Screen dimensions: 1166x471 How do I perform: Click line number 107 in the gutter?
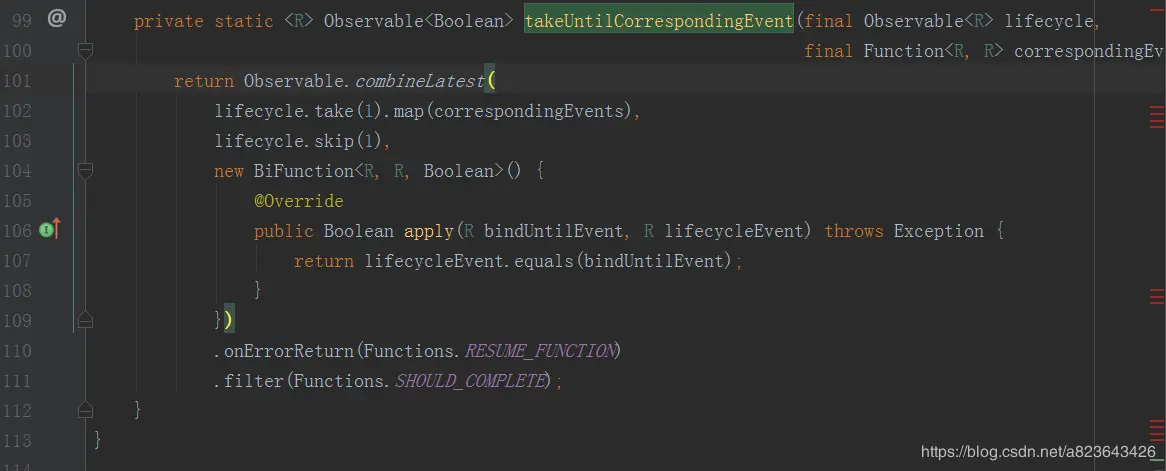coord(17,260)
